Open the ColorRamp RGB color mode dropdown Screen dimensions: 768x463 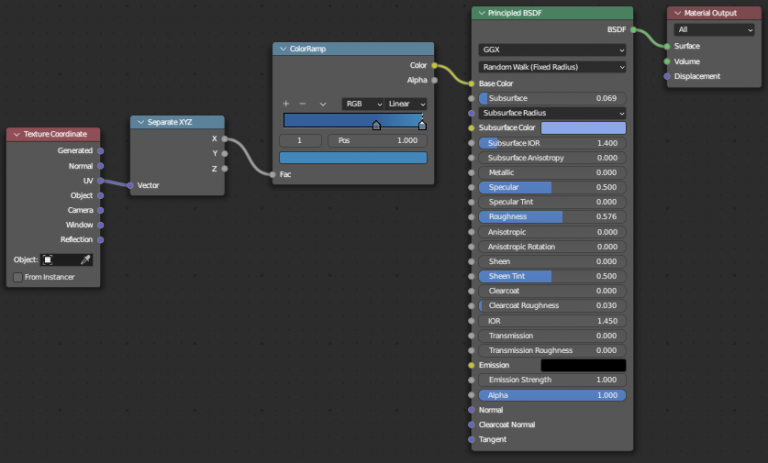click(x=363, y=104)
